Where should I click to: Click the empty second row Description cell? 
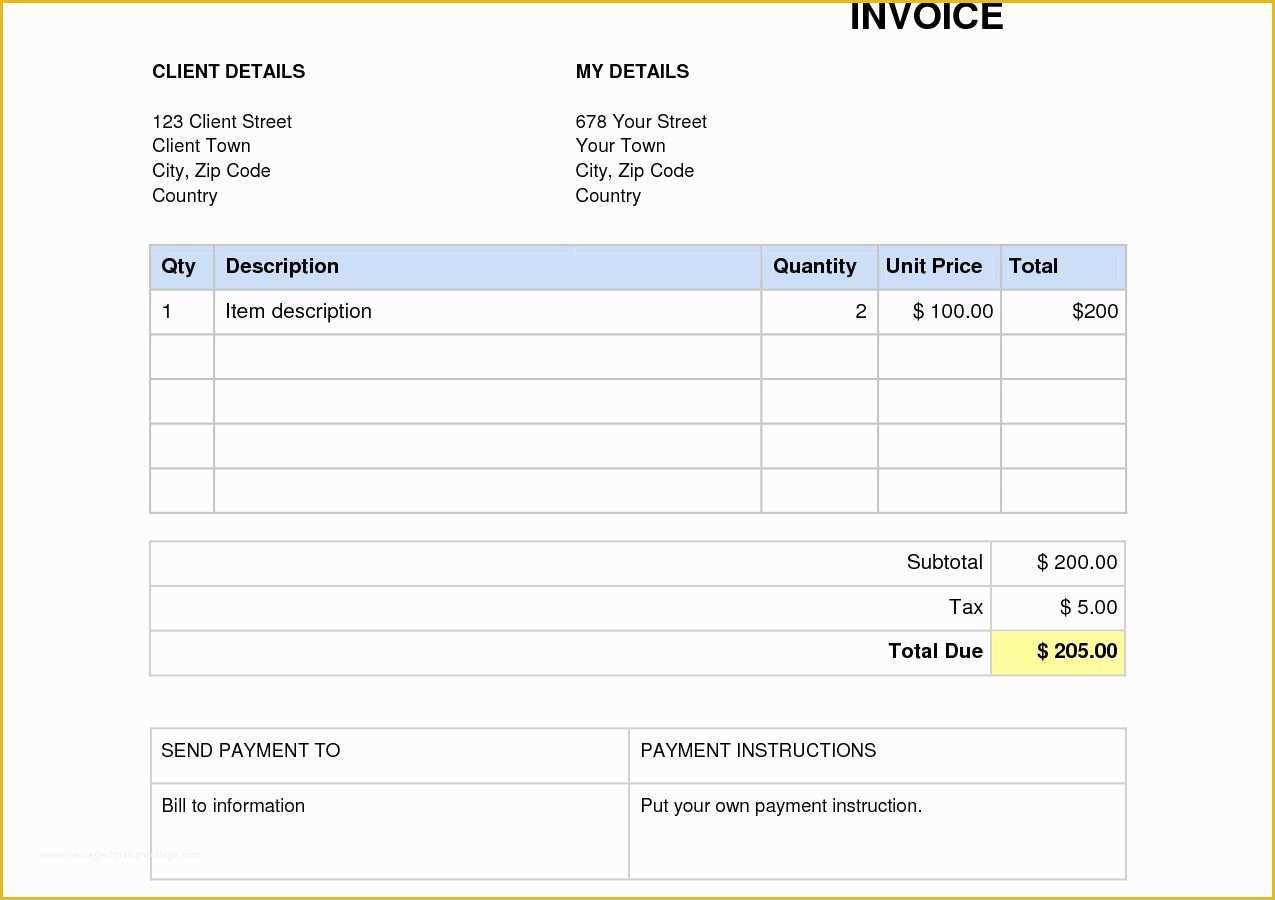(x=487, y=356)
